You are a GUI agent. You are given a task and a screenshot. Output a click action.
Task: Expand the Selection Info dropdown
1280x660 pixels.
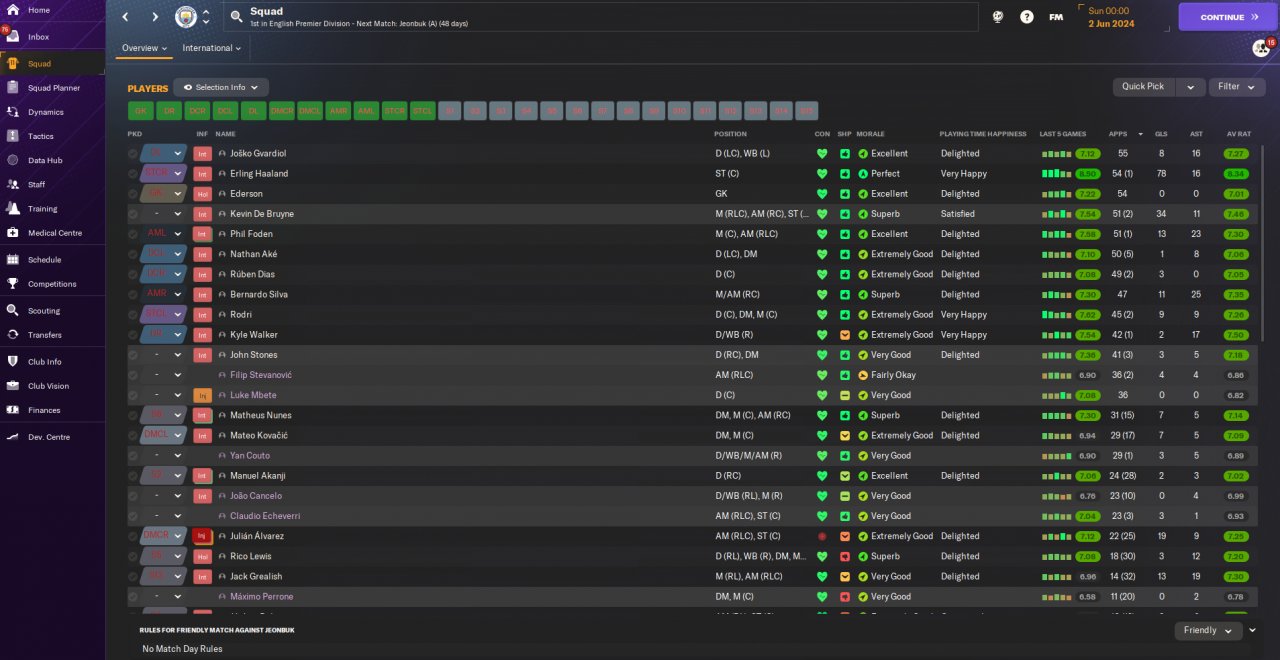coord(221,88)
